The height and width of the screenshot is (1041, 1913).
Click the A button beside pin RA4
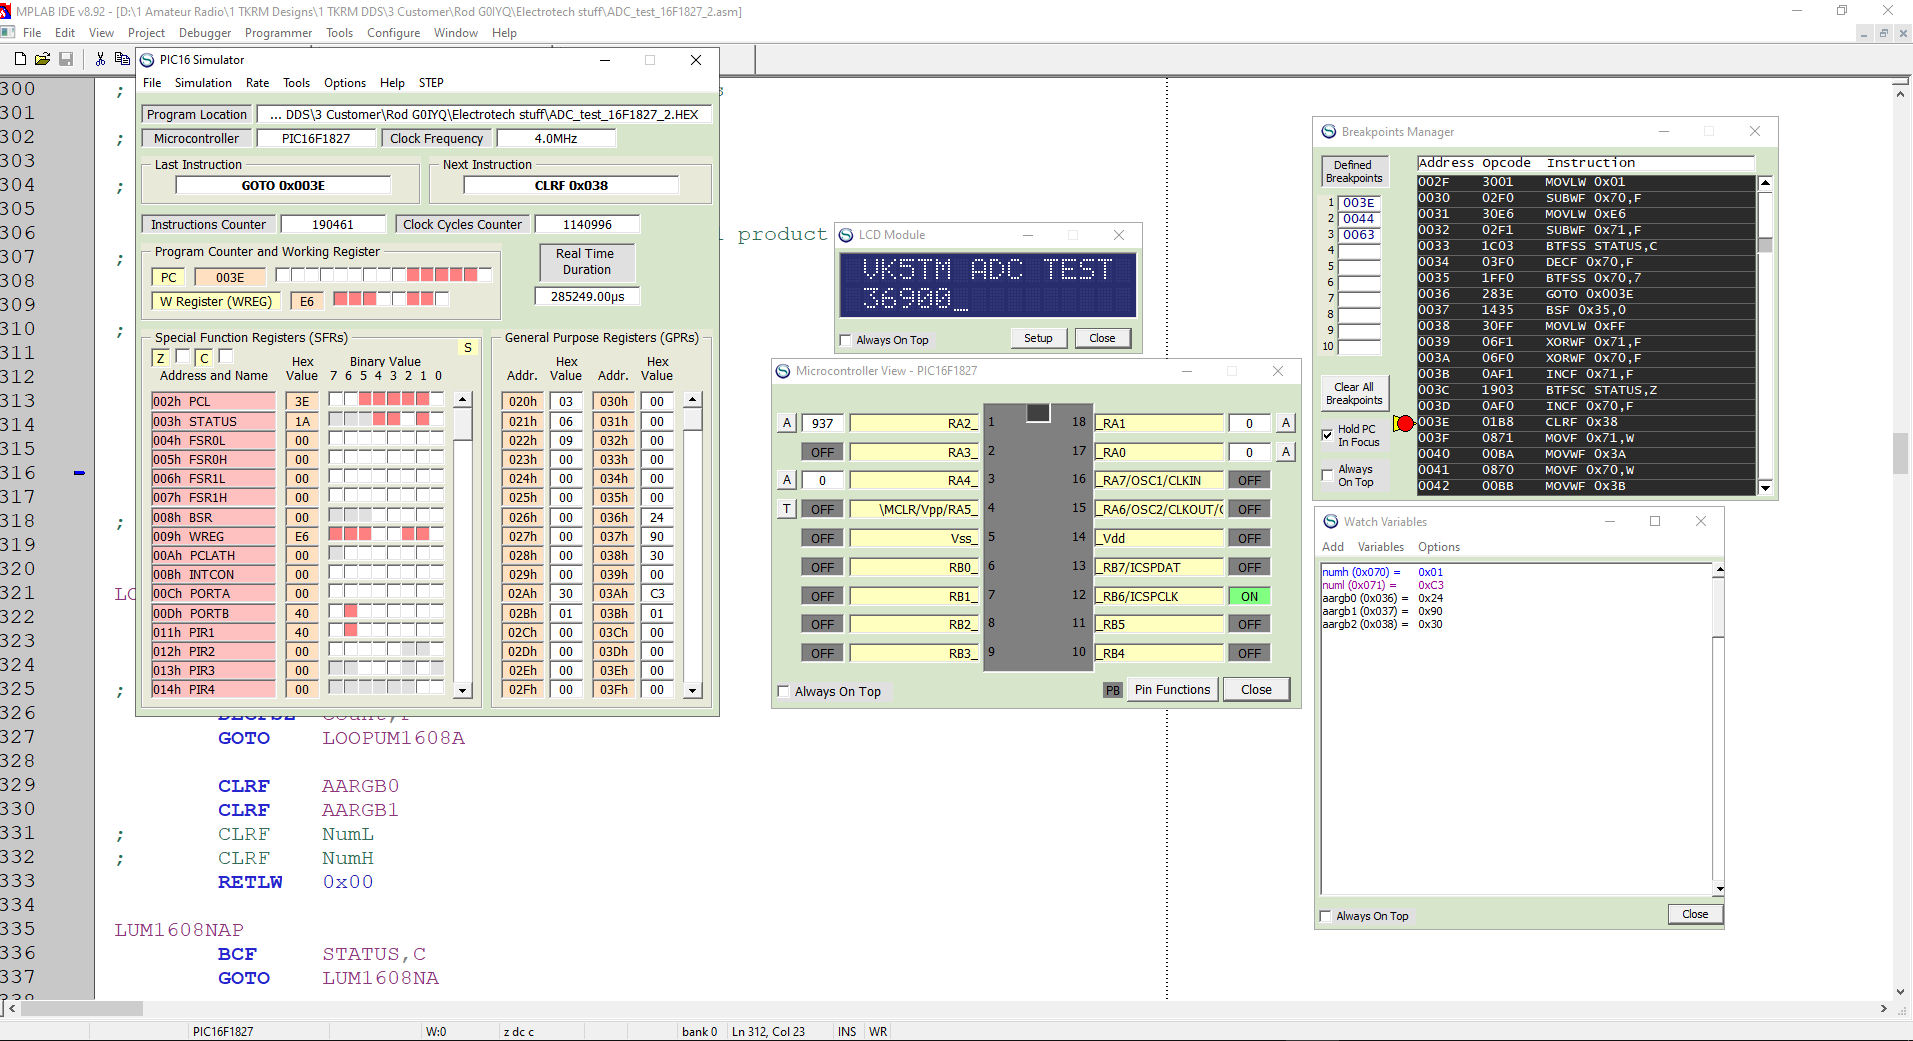click(x=787, y=480)
